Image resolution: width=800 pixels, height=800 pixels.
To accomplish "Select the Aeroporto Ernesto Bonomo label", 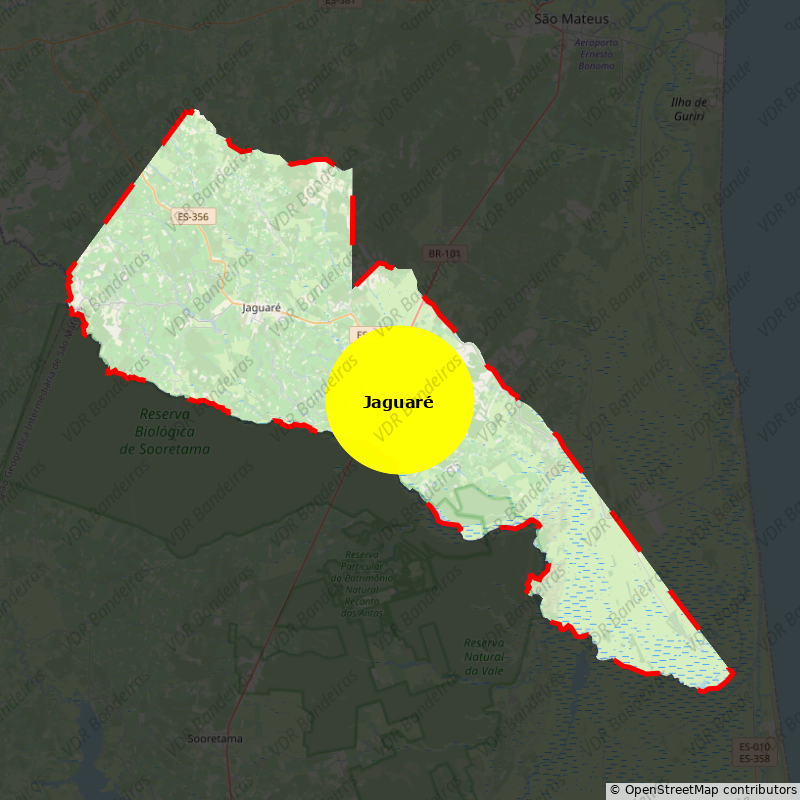I will point(597,54).
